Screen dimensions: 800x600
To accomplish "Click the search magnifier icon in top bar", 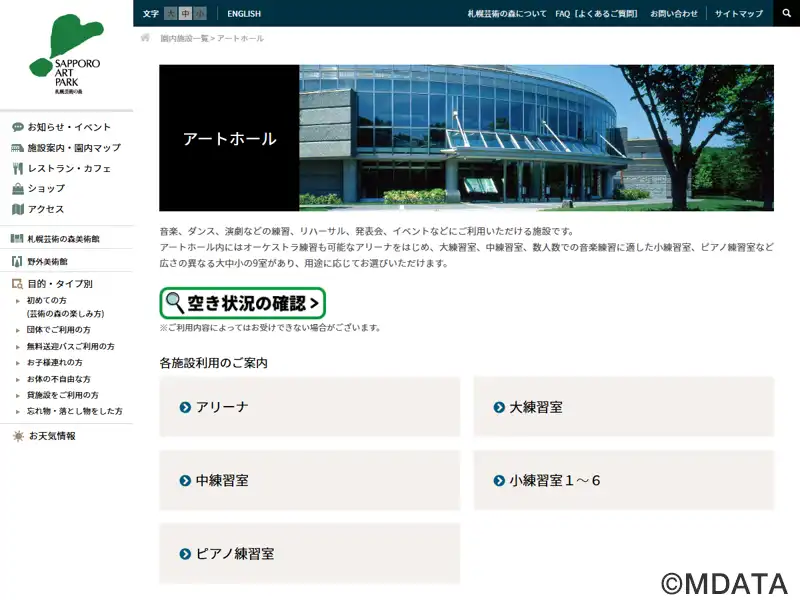I will 786,14.
